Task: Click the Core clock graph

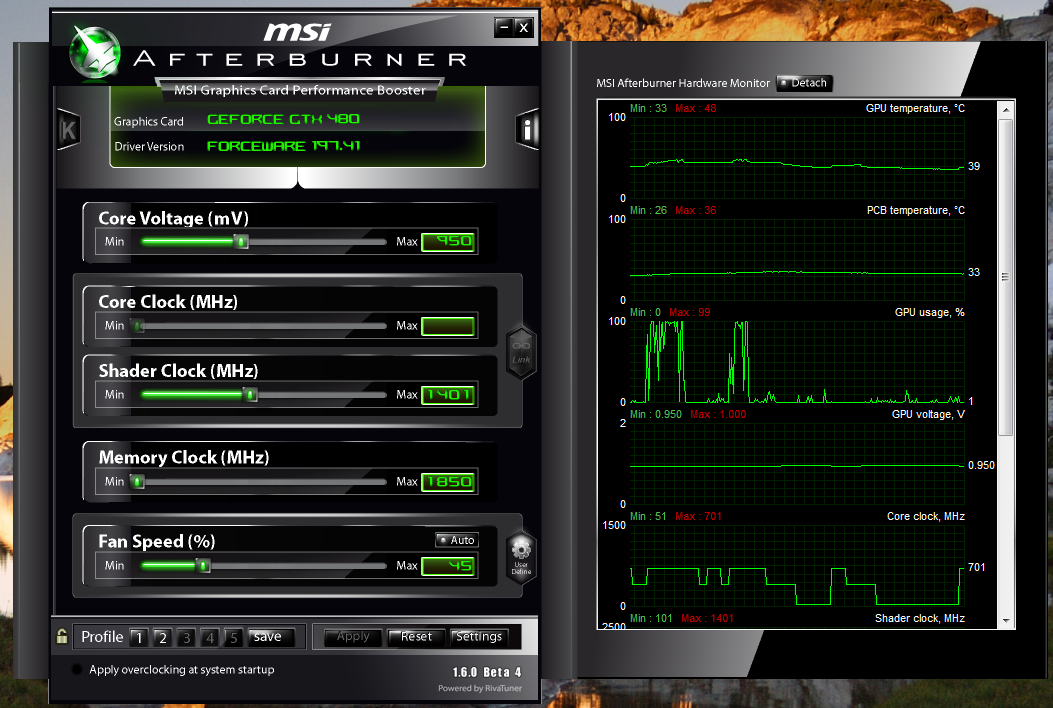Action: 797,566
